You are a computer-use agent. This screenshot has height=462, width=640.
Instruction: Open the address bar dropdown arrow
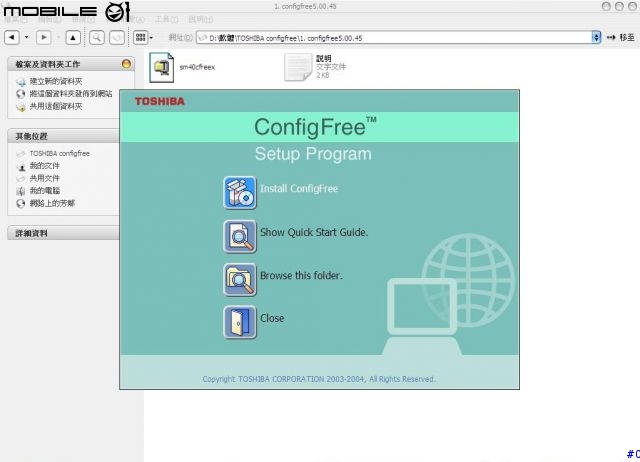[596, 38]
